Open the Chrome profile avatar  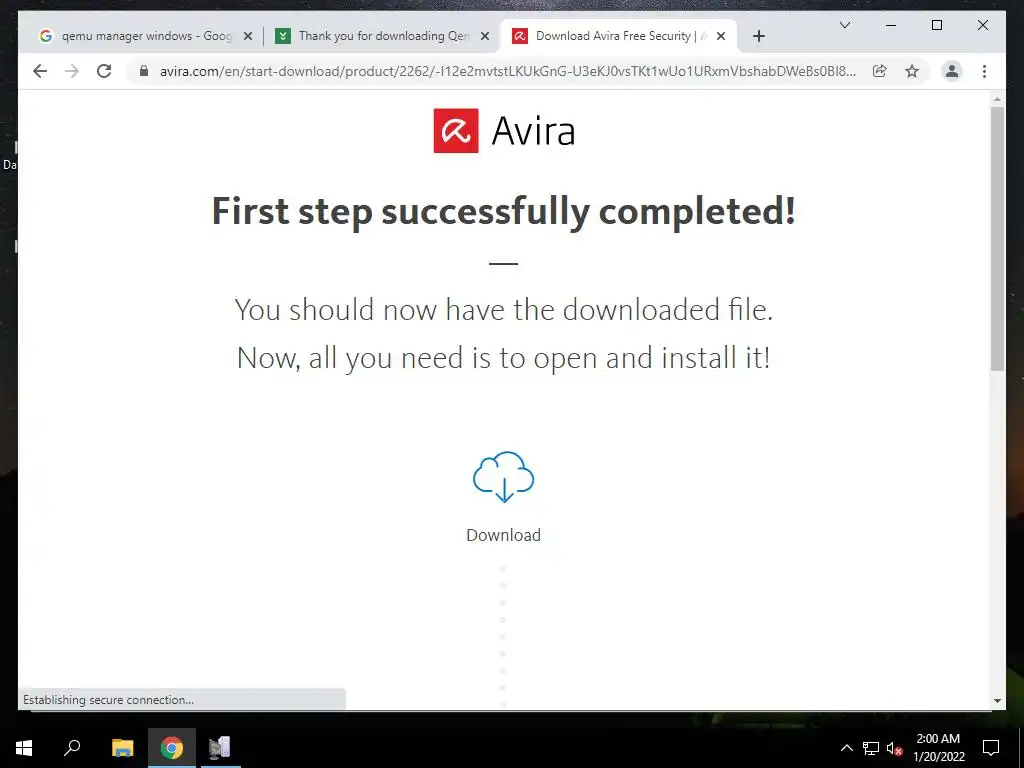pyautogui.click(x=952, y=71)
